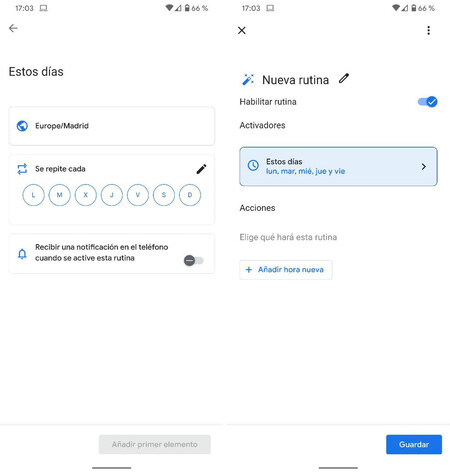450x472 pixels.
Task: Tap the repeat arrows icon
Action: click(x=22, y=169)
